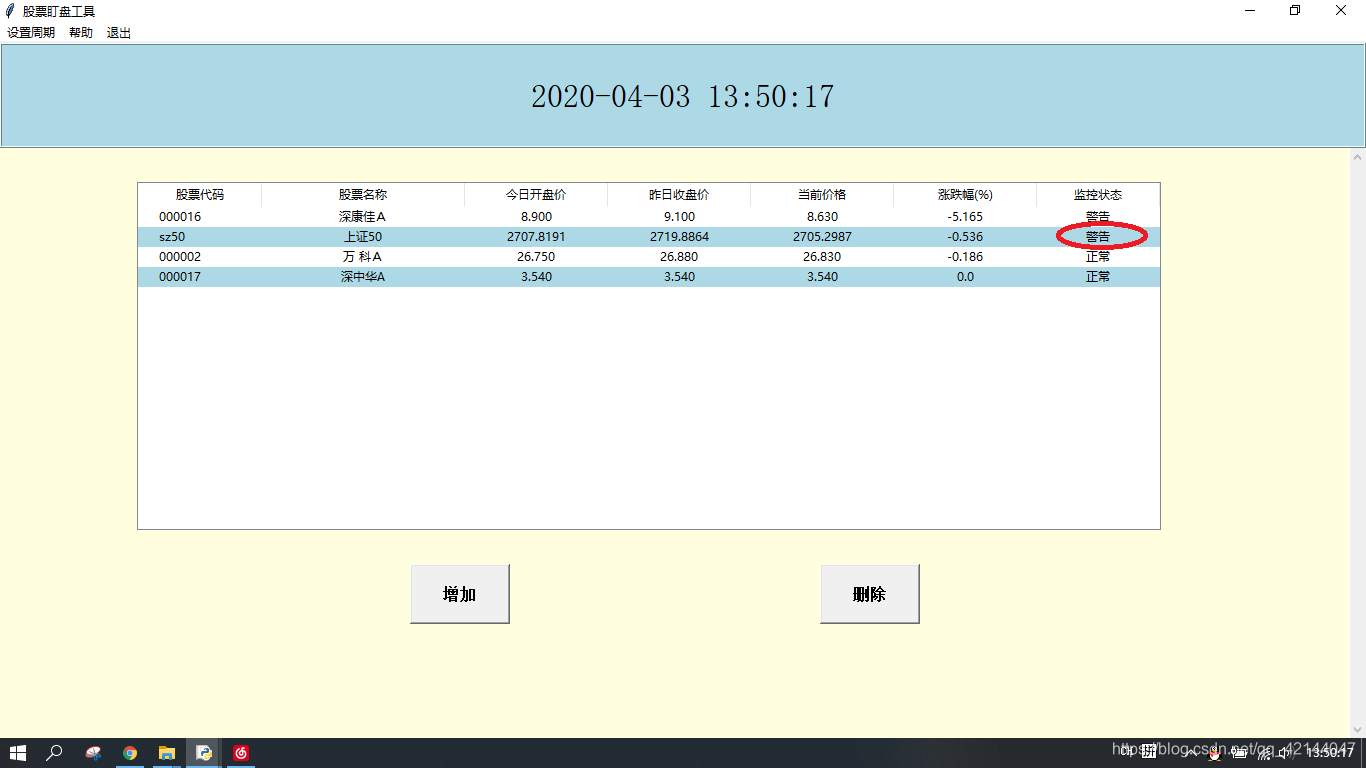Click the scrollbar up arrow at right edge

tap(1357, 157)
